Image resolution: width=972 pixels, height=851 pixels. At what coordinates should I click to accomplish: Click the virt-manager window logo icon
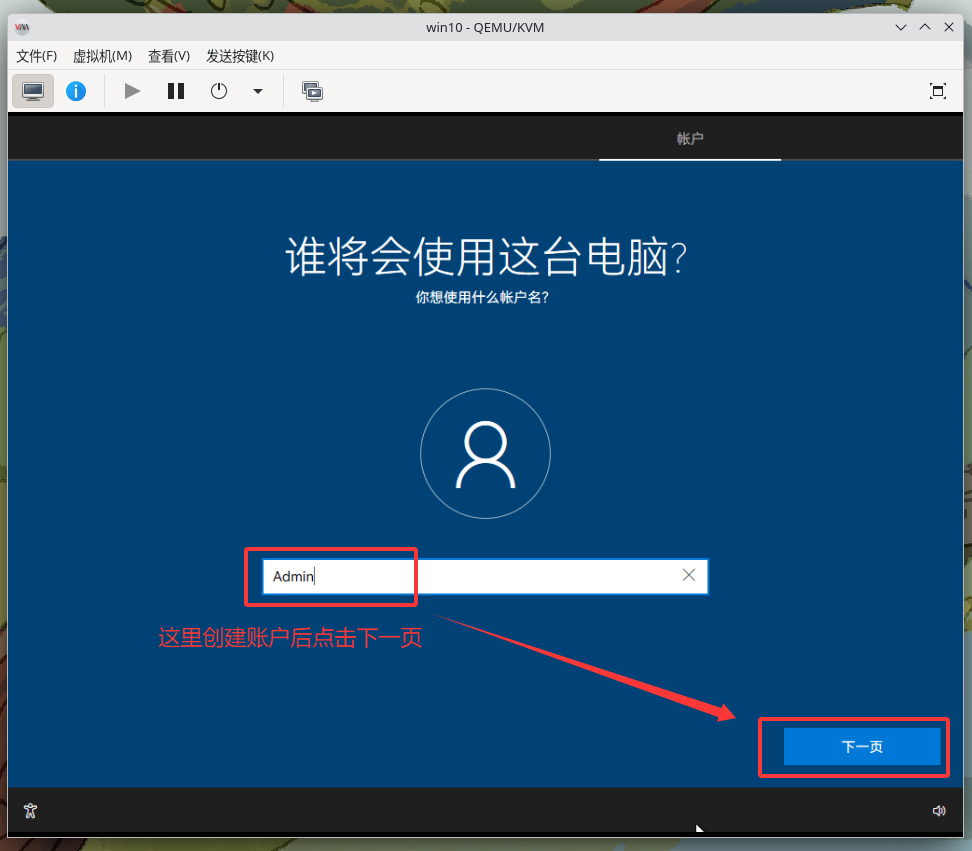pos(22,27)
